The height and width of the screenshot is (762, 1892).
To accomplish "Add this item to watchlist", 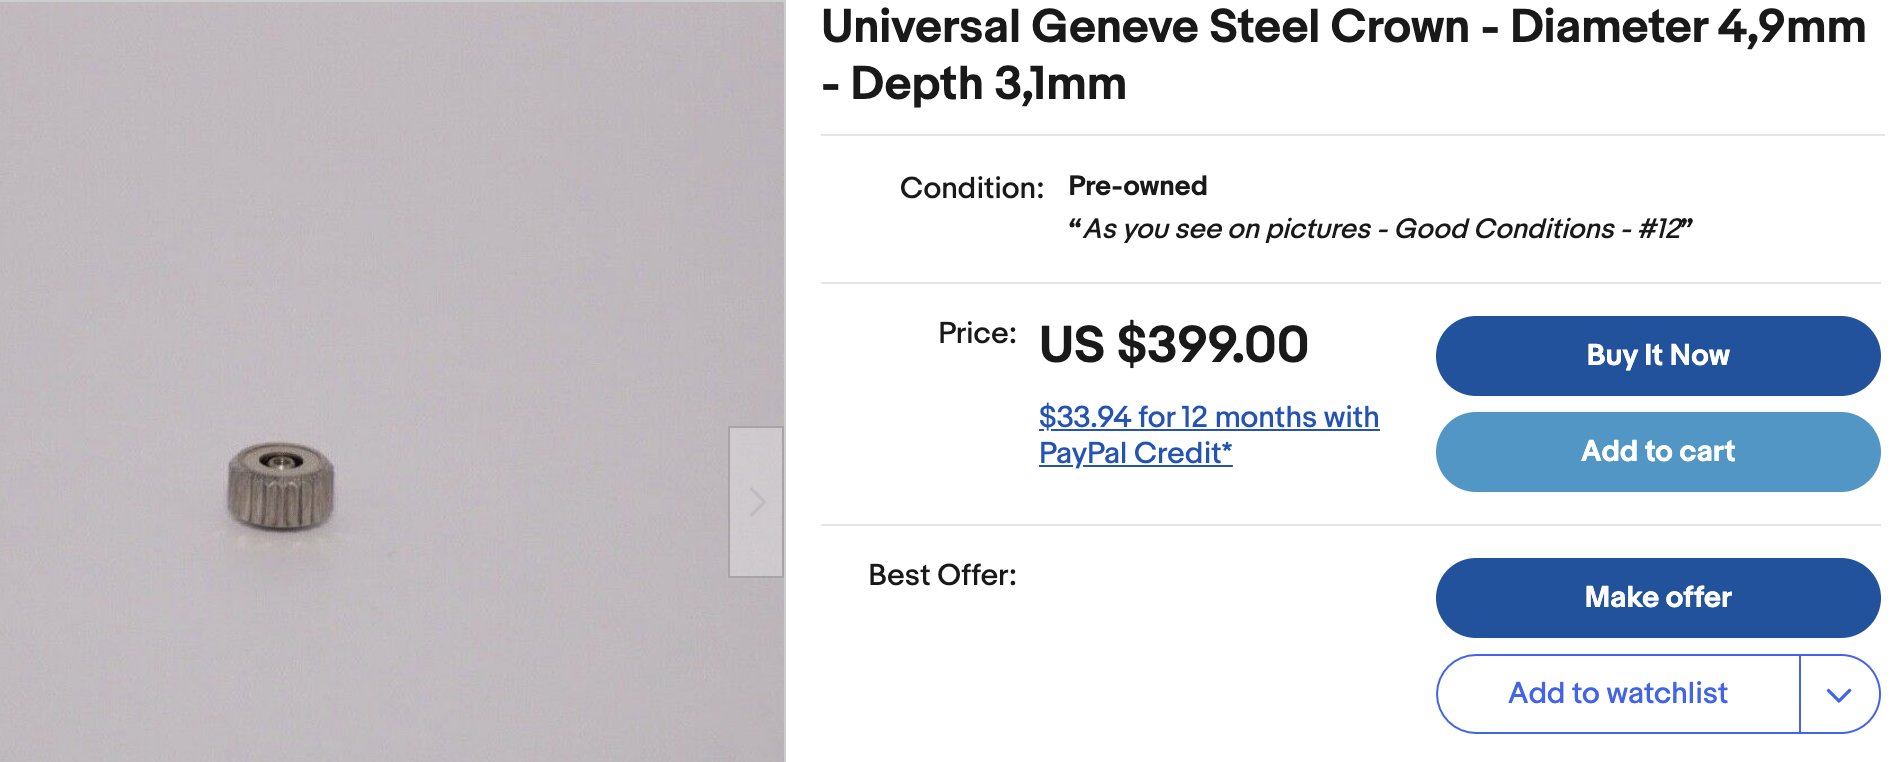I will coord(1617,694).
